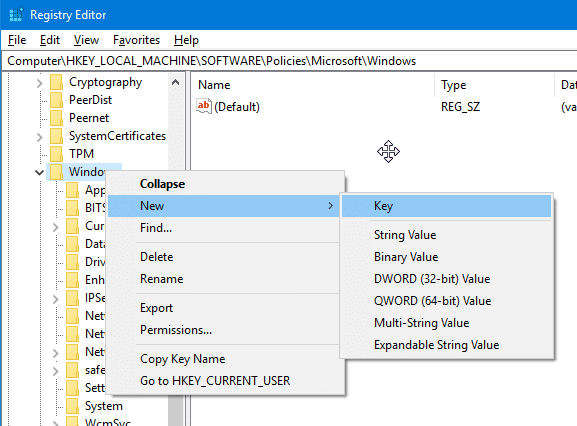Create a new Expandable String Value
577x426 pixels.
(446, 345)
